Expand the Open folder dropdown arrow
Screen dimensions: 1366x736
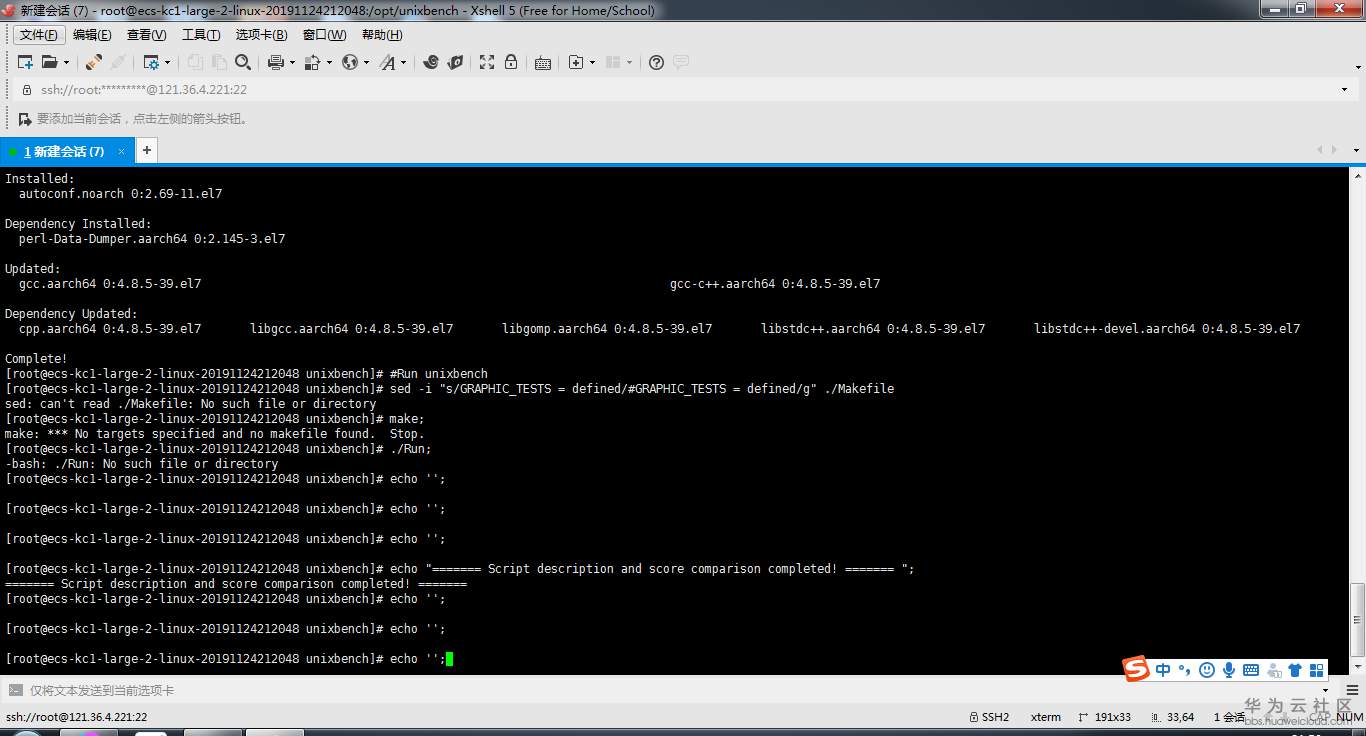point(66,62)
